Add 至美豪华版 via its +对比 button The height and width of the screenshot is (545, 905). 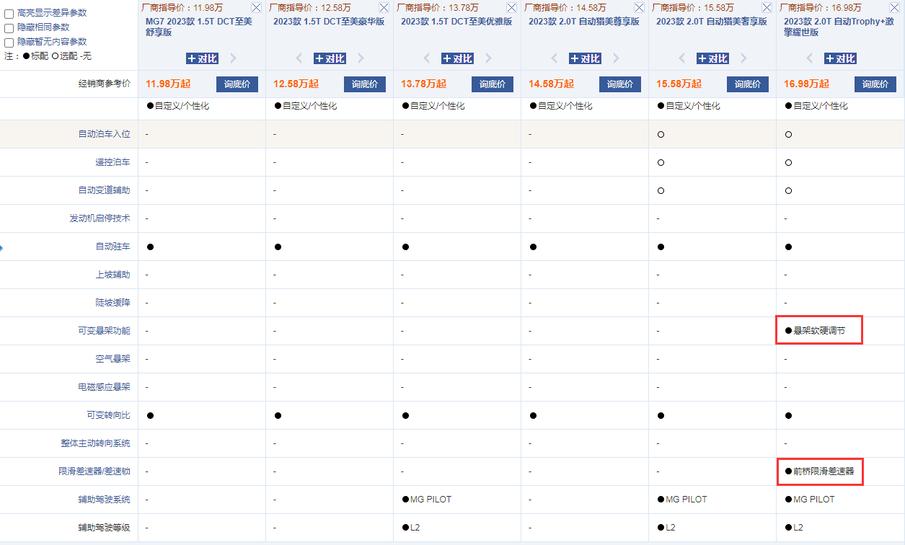coord(330,58)
